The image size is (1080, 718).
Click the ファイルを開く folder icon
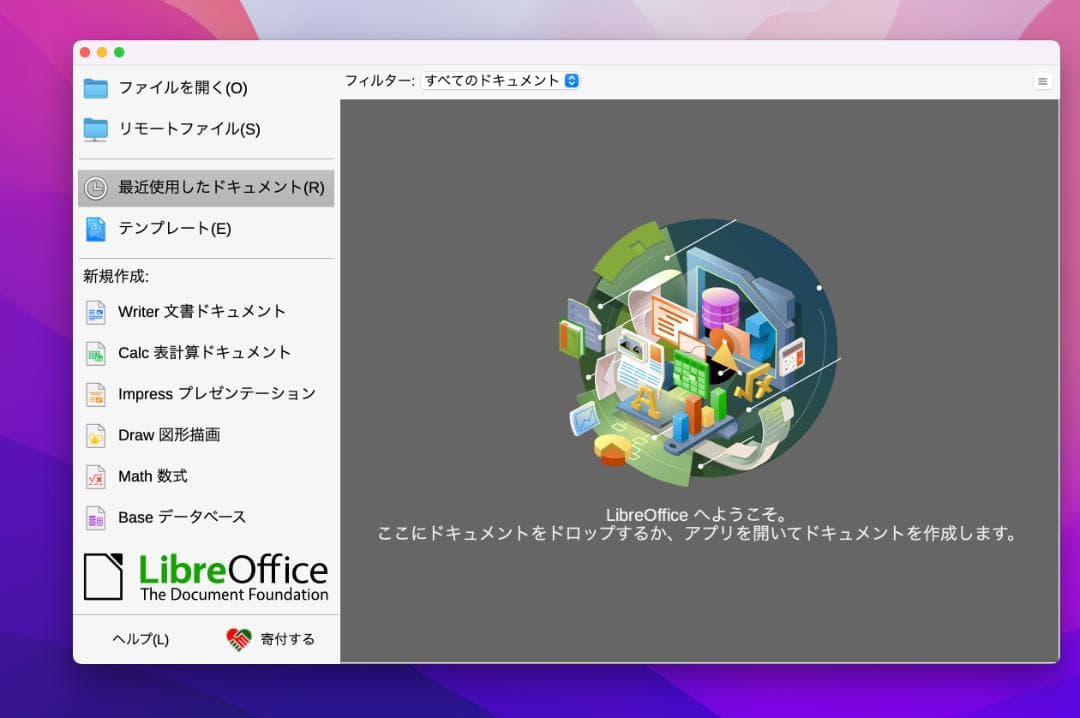tap(96, 88)
